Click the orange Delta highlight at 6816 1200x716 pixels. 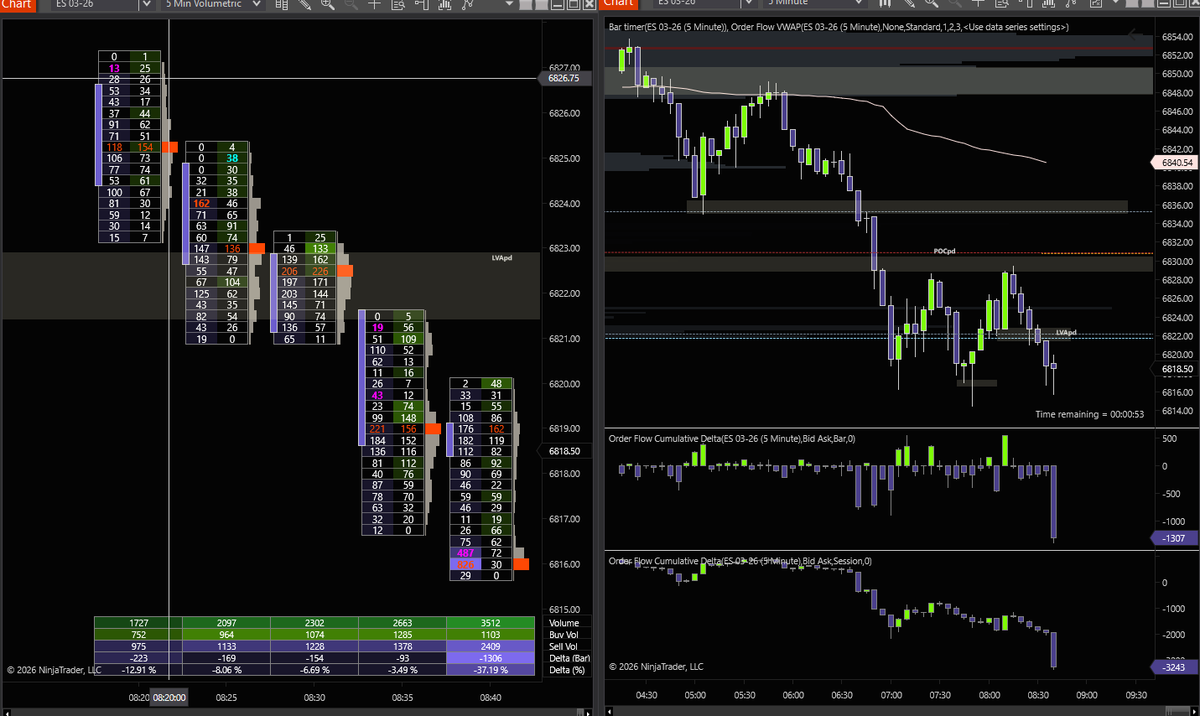click(519, 564)
